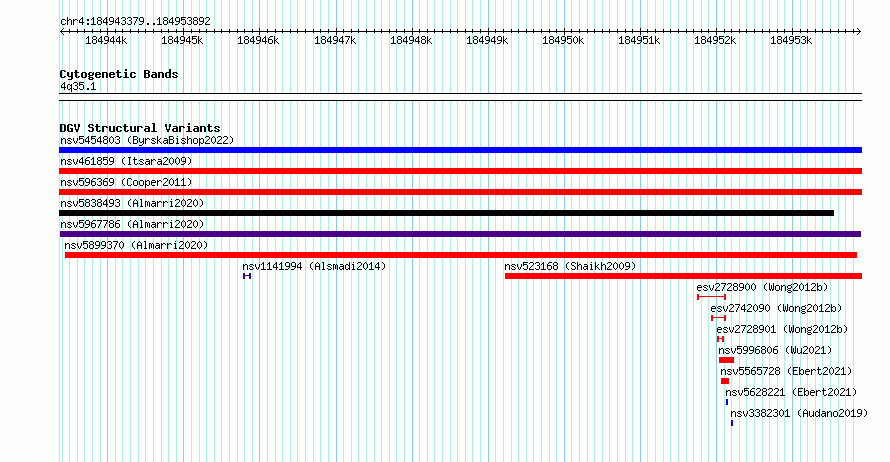The height and width of the screenshot is (462, 890).
Task: Click ruler position 184952k
Action: click(716, 40)
